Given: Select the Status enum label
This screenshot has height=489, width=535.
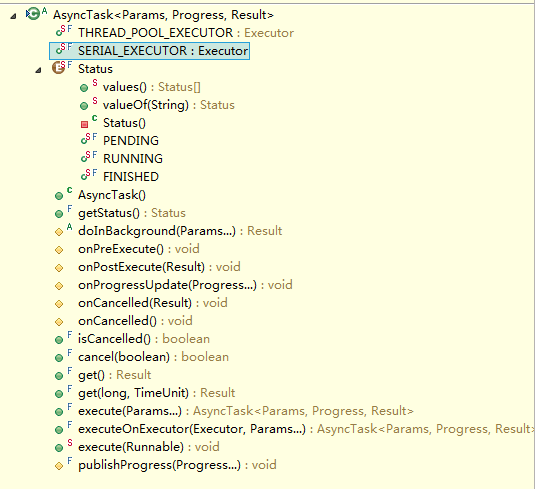Looking at the screenshot, I should coord(95,69).
